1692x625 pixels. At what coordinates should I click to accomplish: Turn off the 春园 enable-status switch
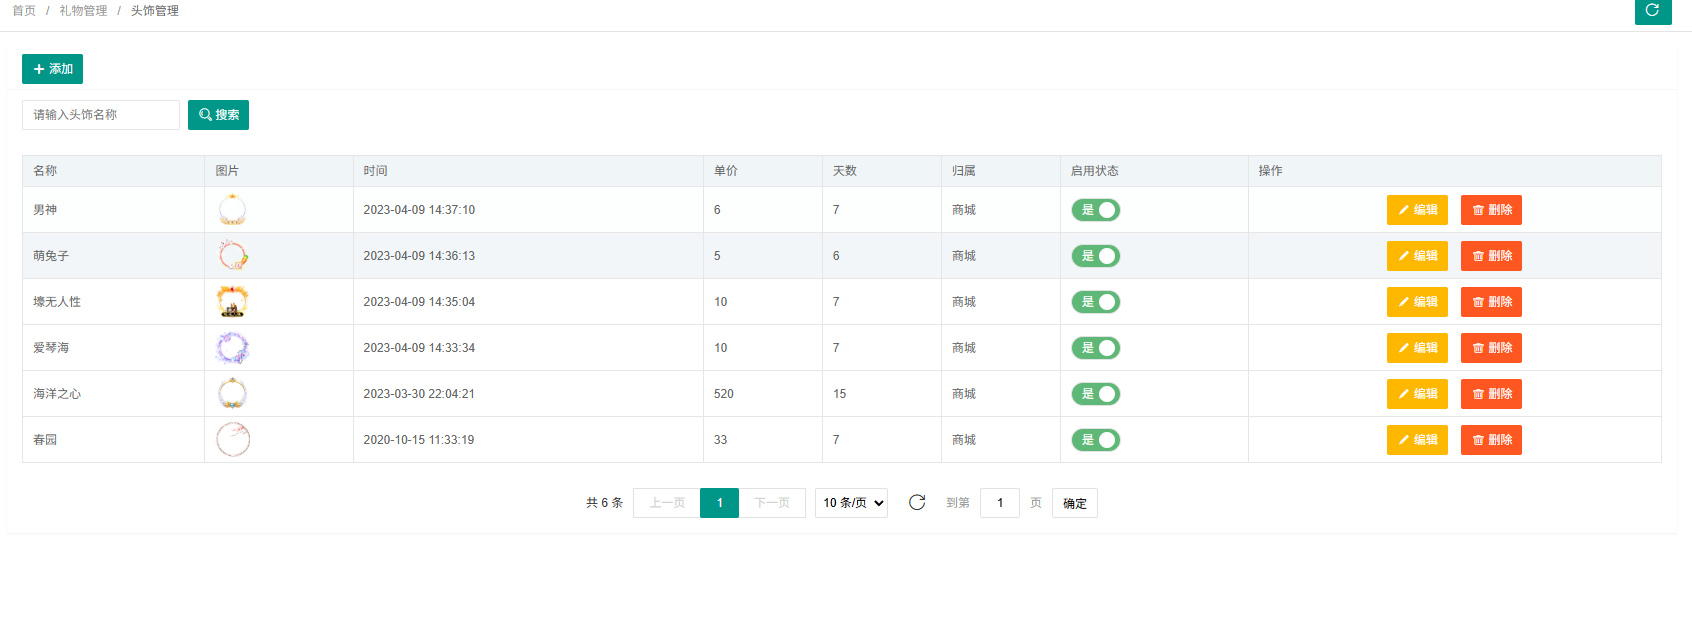click(x=1095, y=440)
